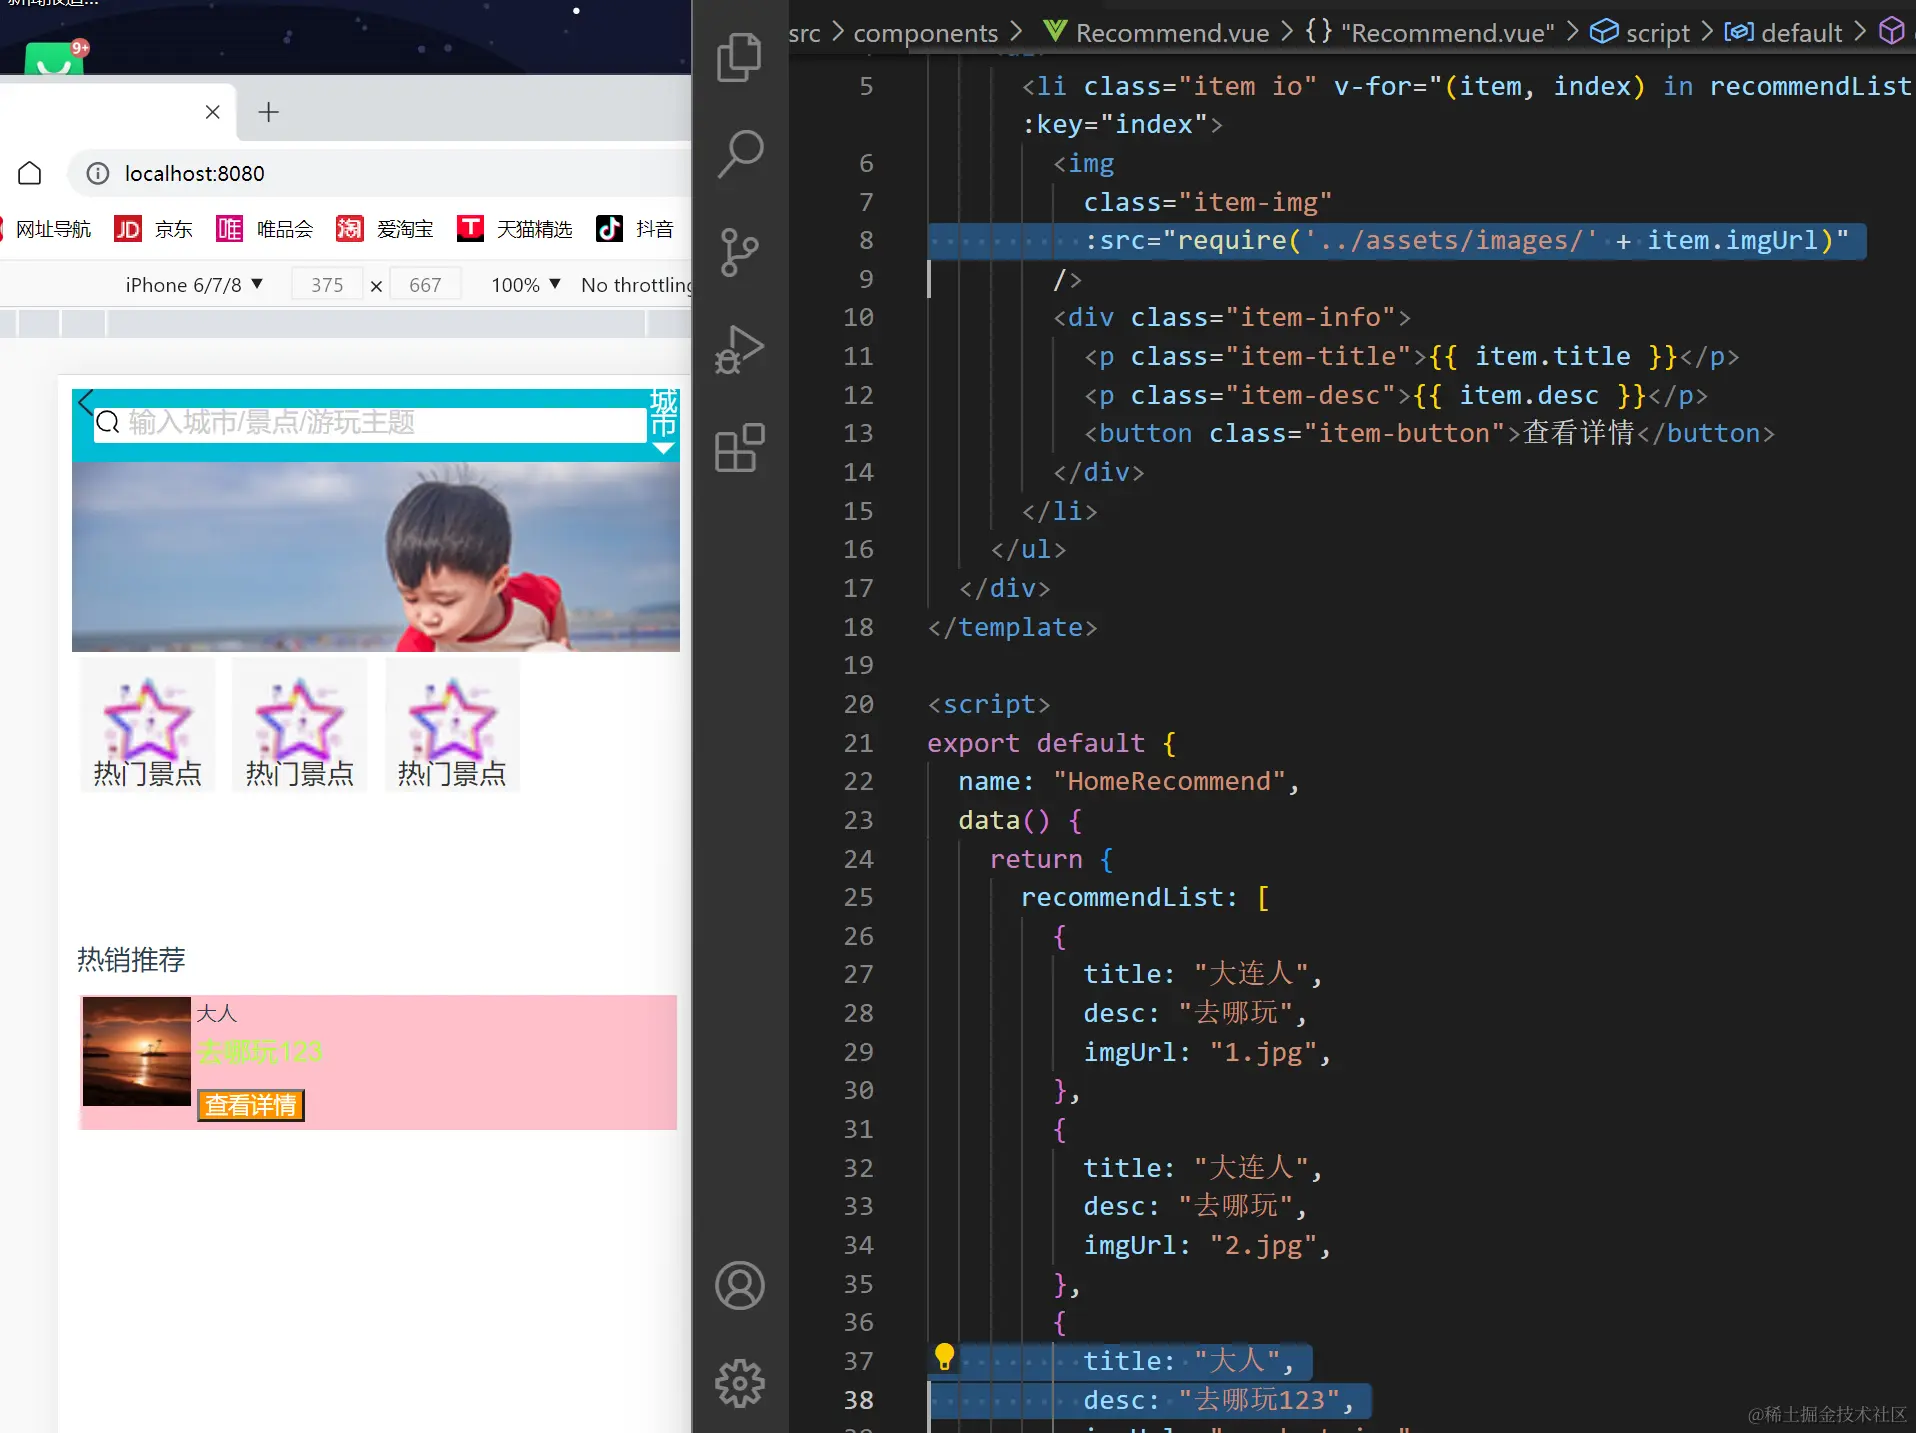Image resolution: width=1916 pixels, height=1433 pixels.
Task: Click the device height field showing 667
Action: (425, 285)
